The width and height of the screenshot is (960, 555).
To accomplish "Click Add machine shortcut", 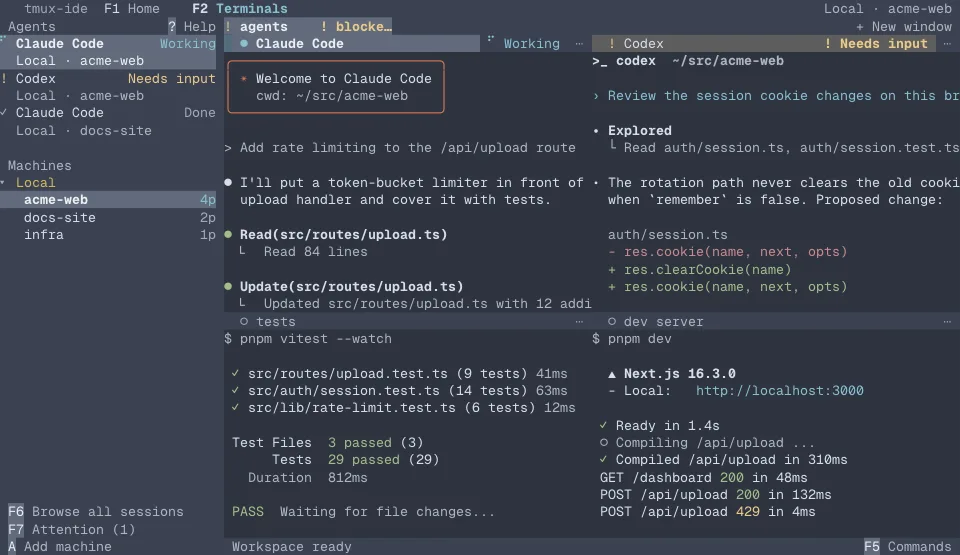I will coord(60,546).
